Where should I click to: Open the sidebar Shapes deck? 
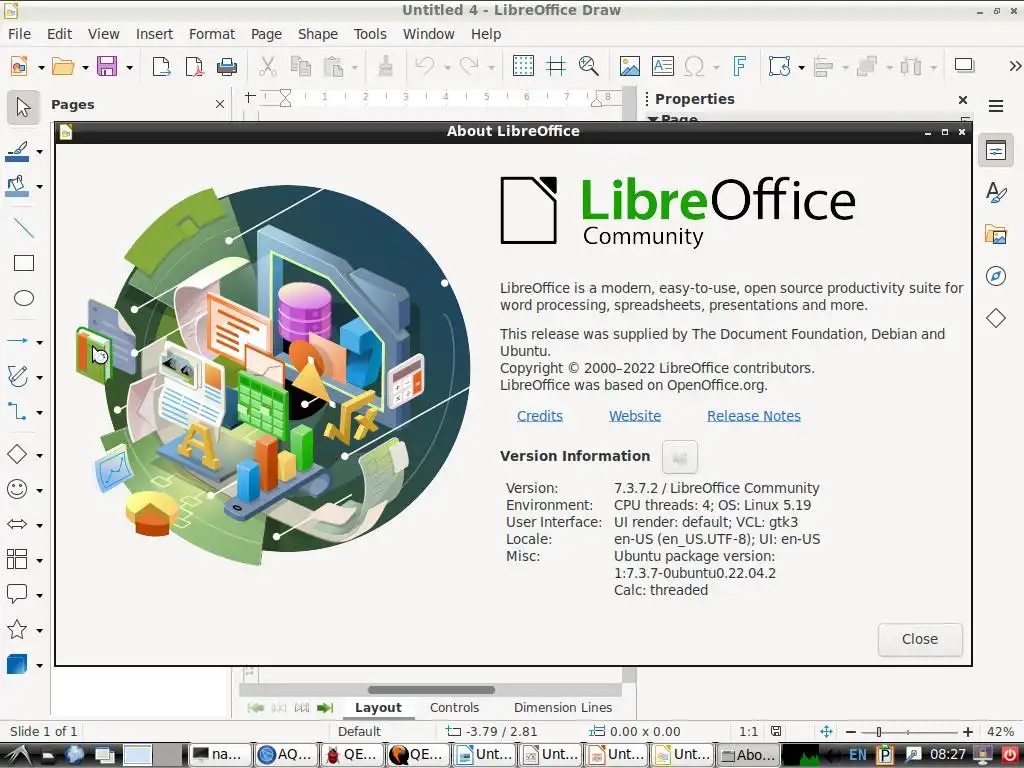pos(996,318)
